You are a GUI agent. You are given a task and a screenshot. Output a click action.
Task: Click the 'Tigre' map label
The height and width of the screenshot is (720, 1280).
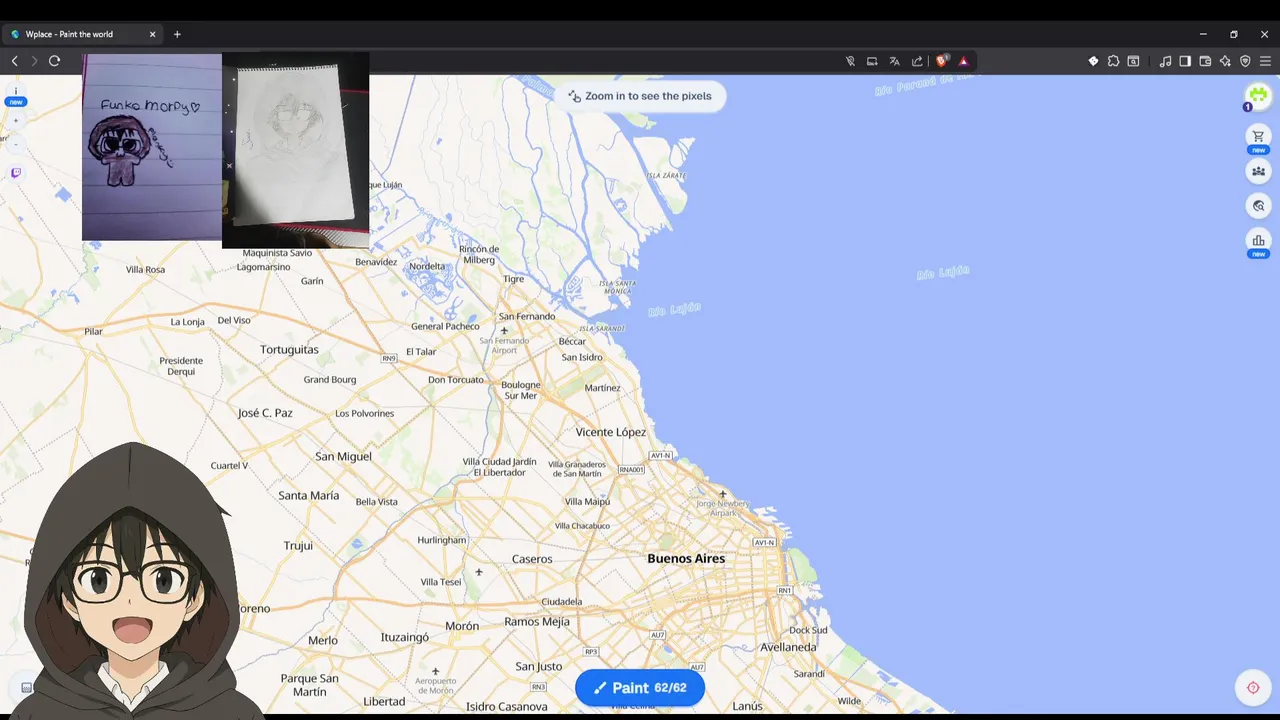(x=514, y=279)
